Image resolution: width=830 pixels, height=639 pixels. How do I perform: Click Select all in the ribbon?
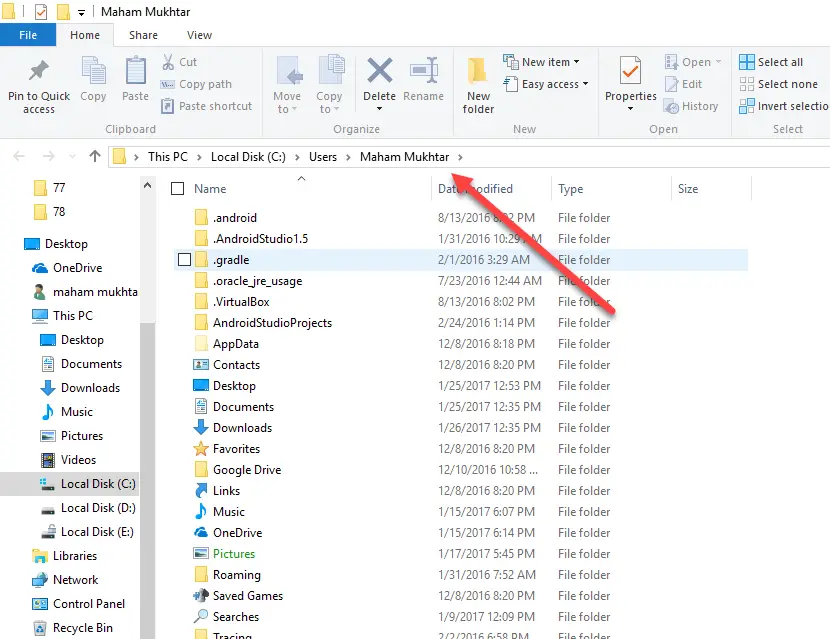point(771,62)
